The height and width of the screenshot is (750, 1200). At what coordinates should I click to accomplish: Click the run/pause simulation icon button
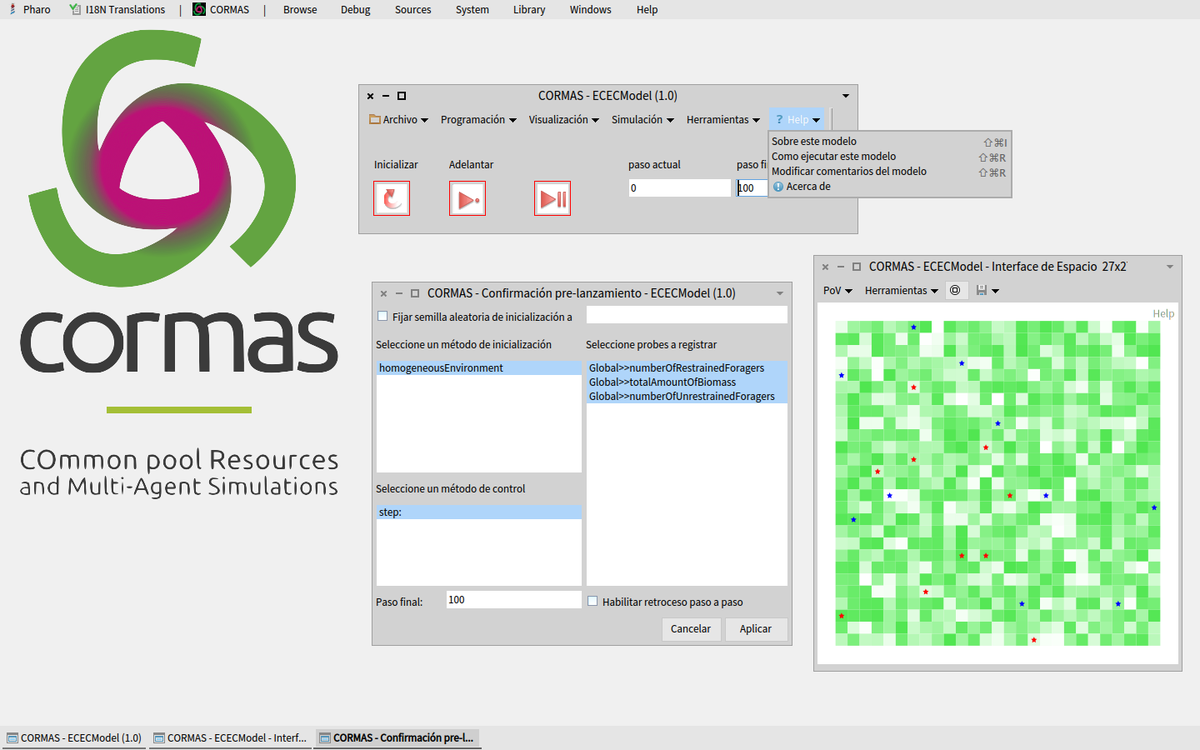click(552, 198)
